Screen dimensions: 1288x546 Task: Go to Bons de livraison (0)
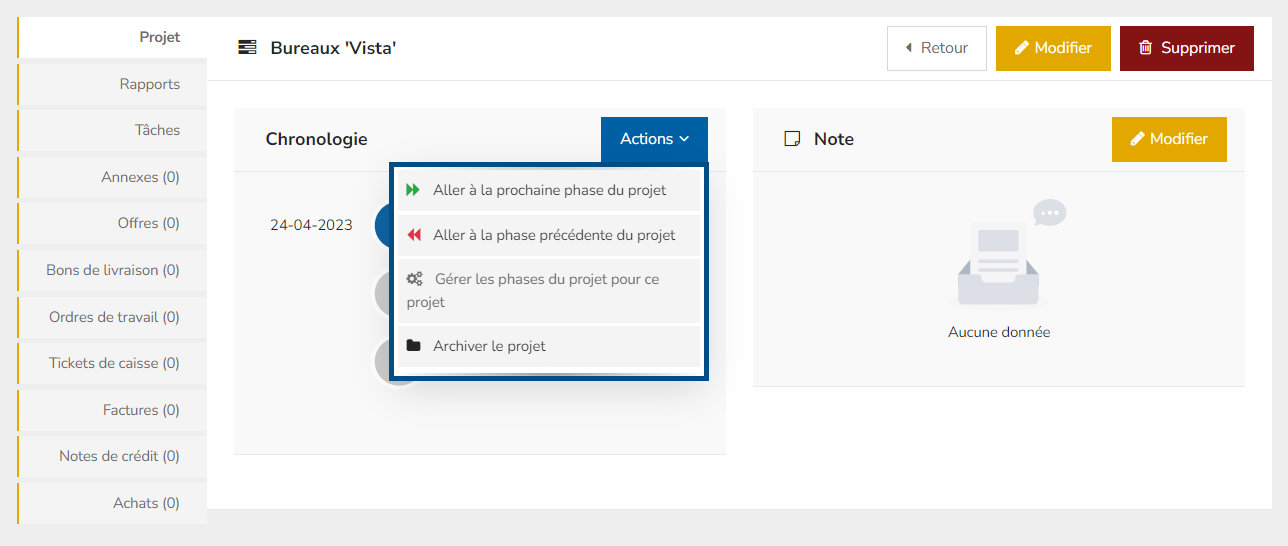pyautogui.click(x=113, y=270)
